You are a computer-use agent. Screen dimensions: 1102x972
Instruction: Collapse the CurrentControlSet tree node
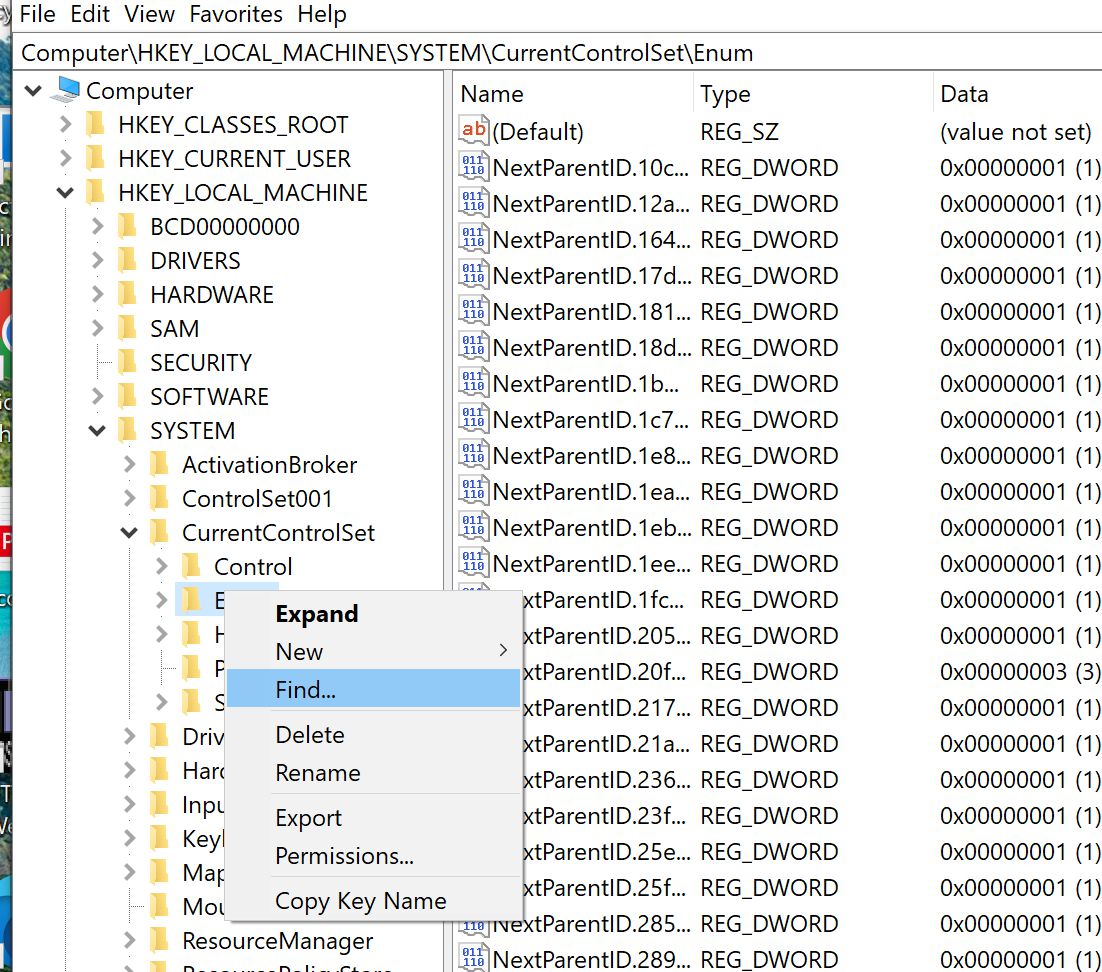tap(129, 533)
